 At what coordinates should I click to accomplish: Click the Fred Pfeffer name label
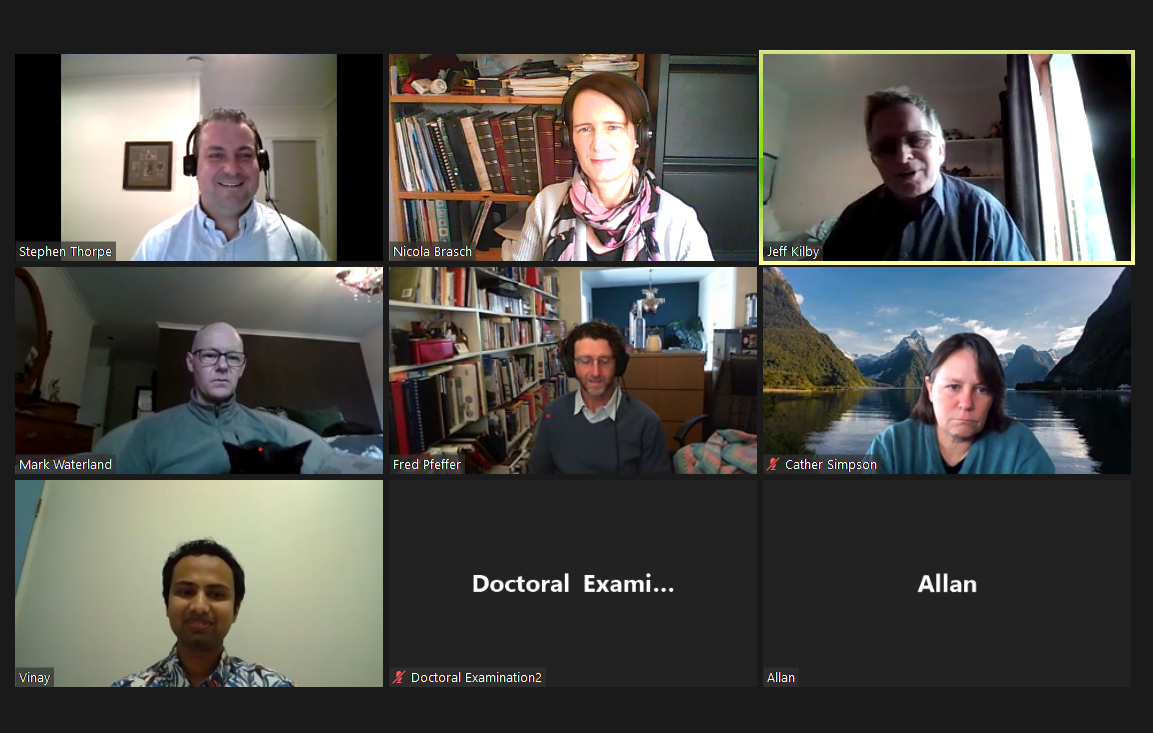(x=426, y=465)
